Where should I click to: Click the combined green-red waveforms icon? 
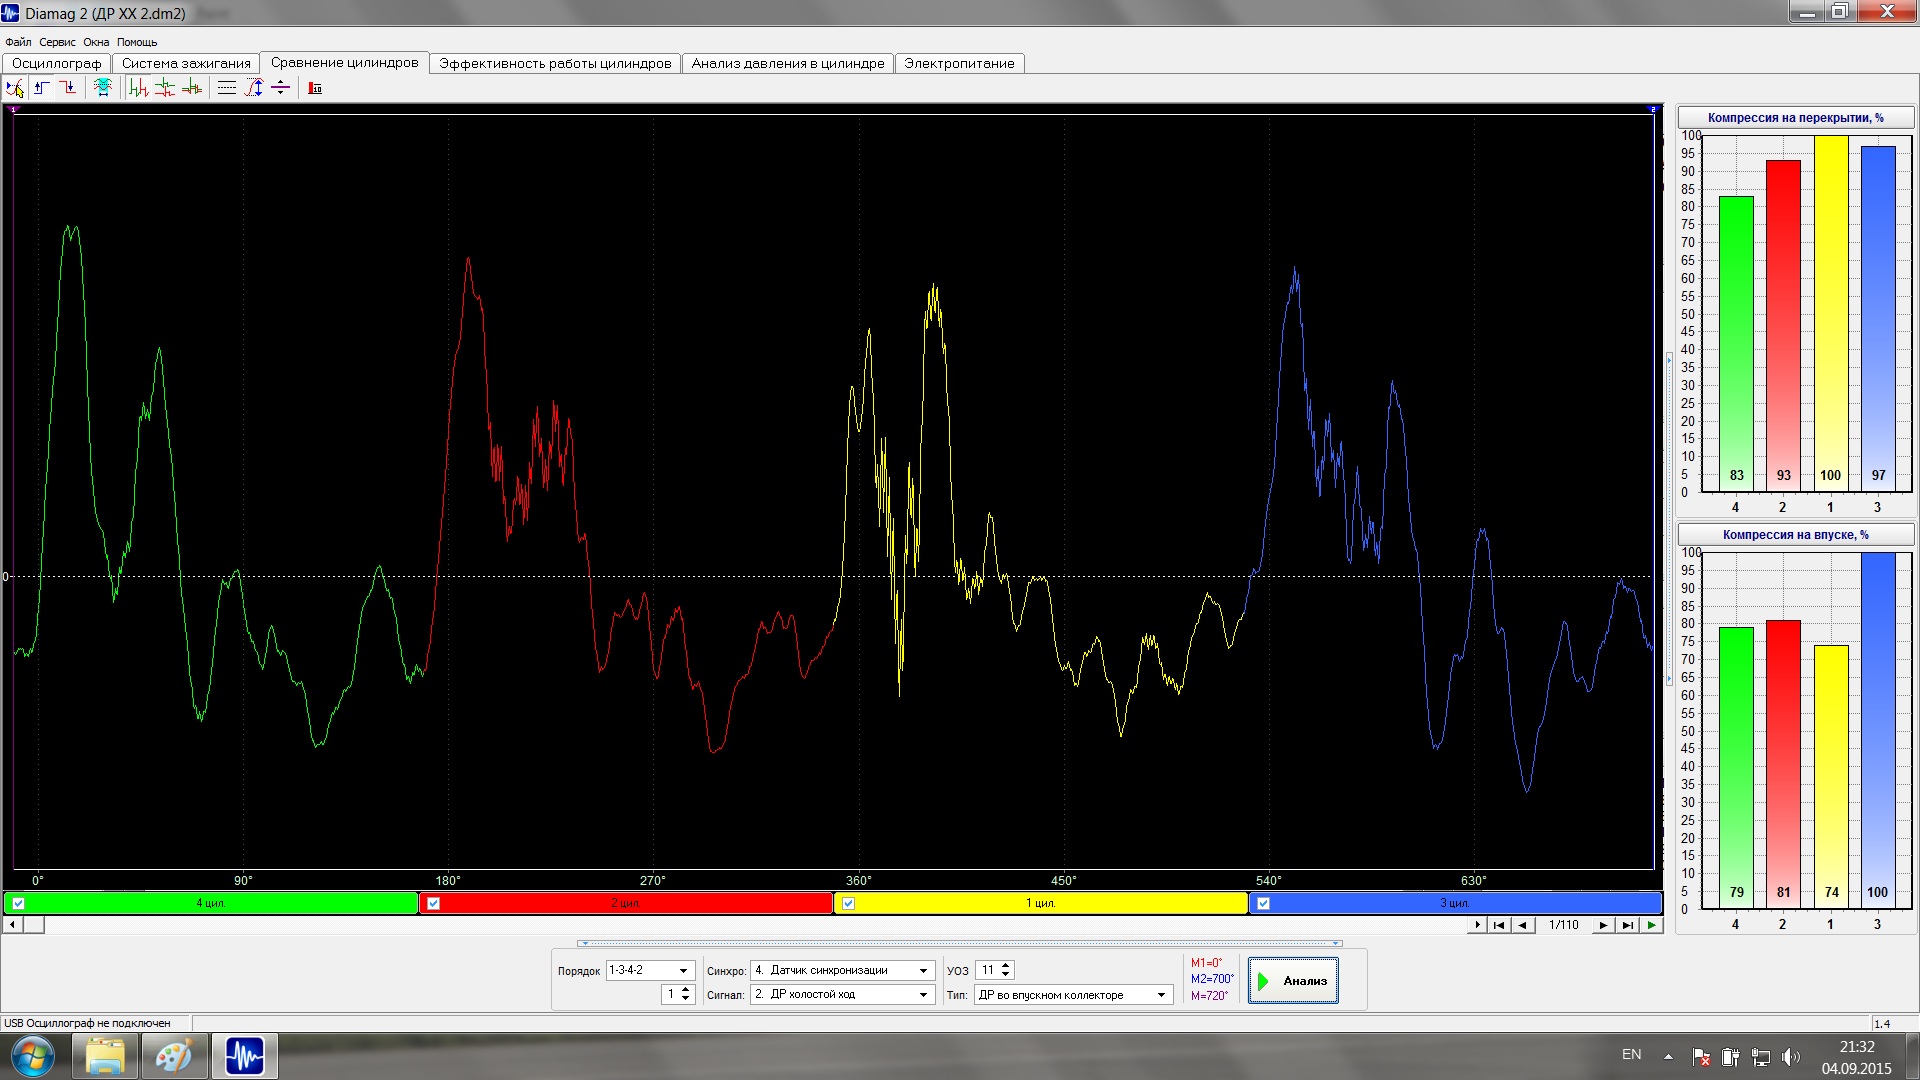point(138,88)
